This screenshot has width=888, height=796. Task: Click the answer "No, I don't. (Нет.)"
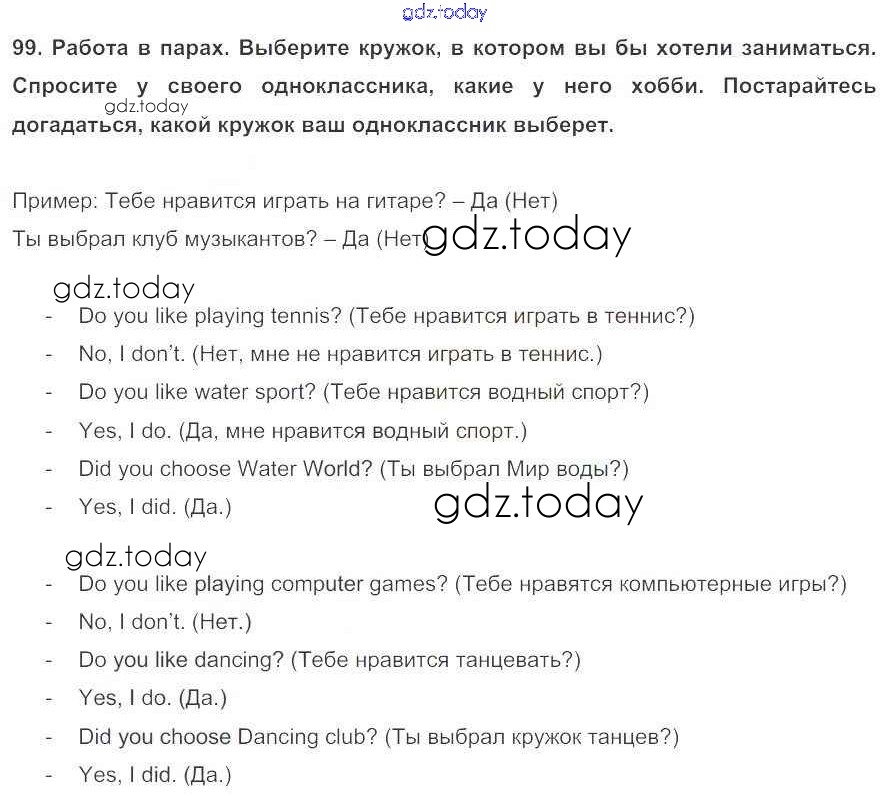coord(165,622)
